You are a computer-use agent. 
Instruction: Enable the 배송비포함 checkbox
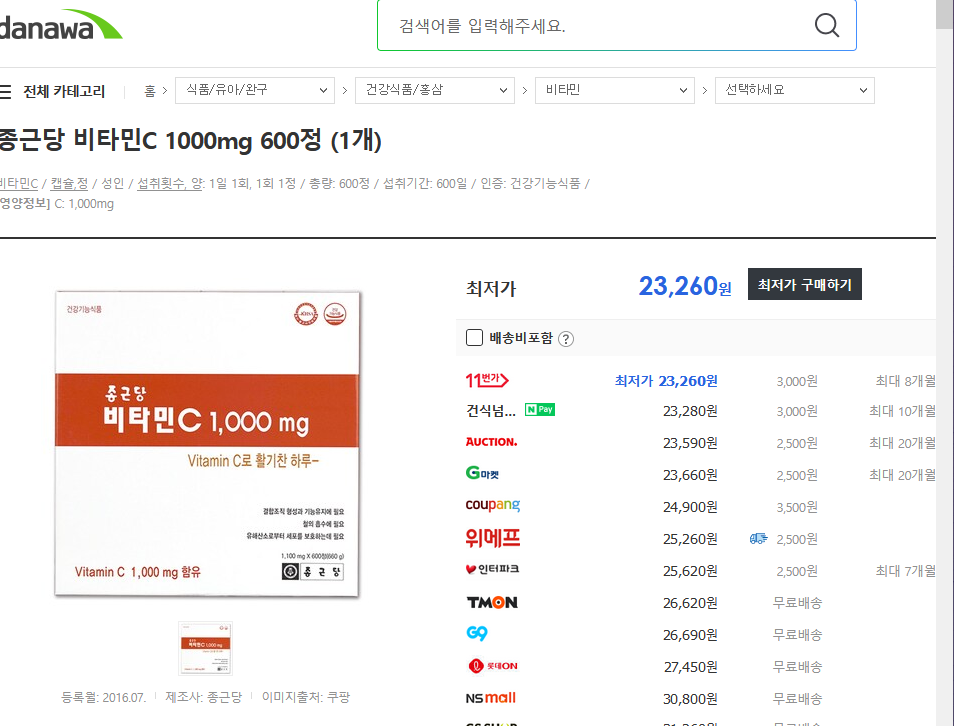pyautogui.click(x=474, y=338)
